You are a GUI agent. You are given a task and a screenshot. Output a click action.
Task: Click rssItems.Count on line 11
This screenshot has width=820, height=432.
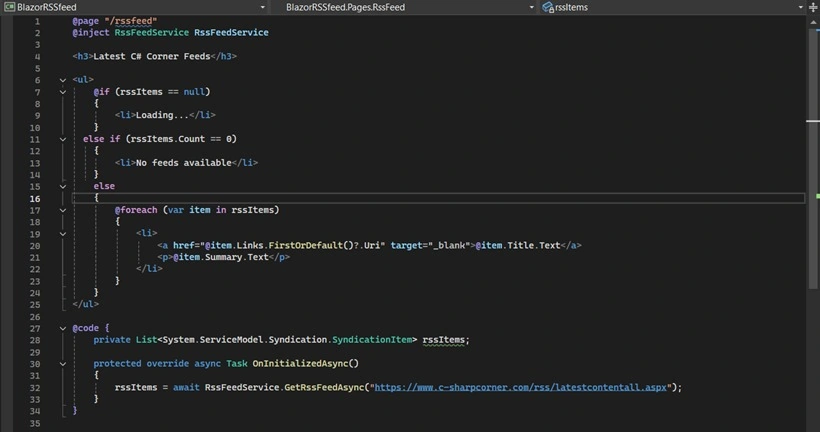(x=167, y=139)
